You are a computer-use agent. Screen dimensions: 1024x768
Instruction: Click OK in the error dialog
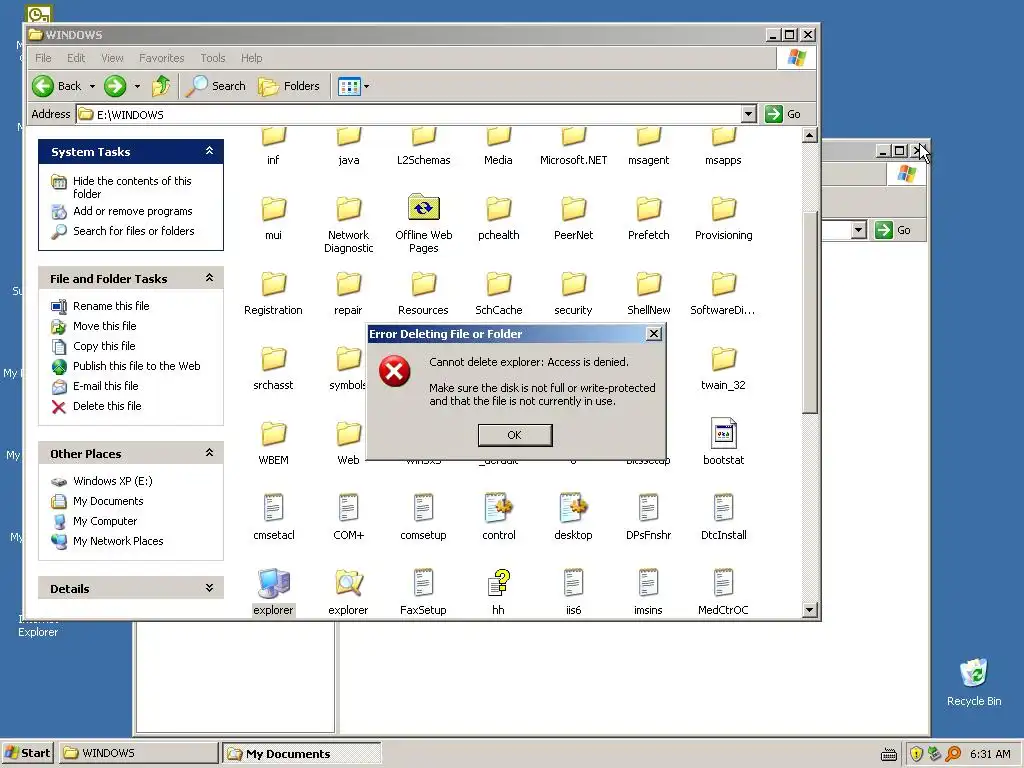click(x=515, y=435)
